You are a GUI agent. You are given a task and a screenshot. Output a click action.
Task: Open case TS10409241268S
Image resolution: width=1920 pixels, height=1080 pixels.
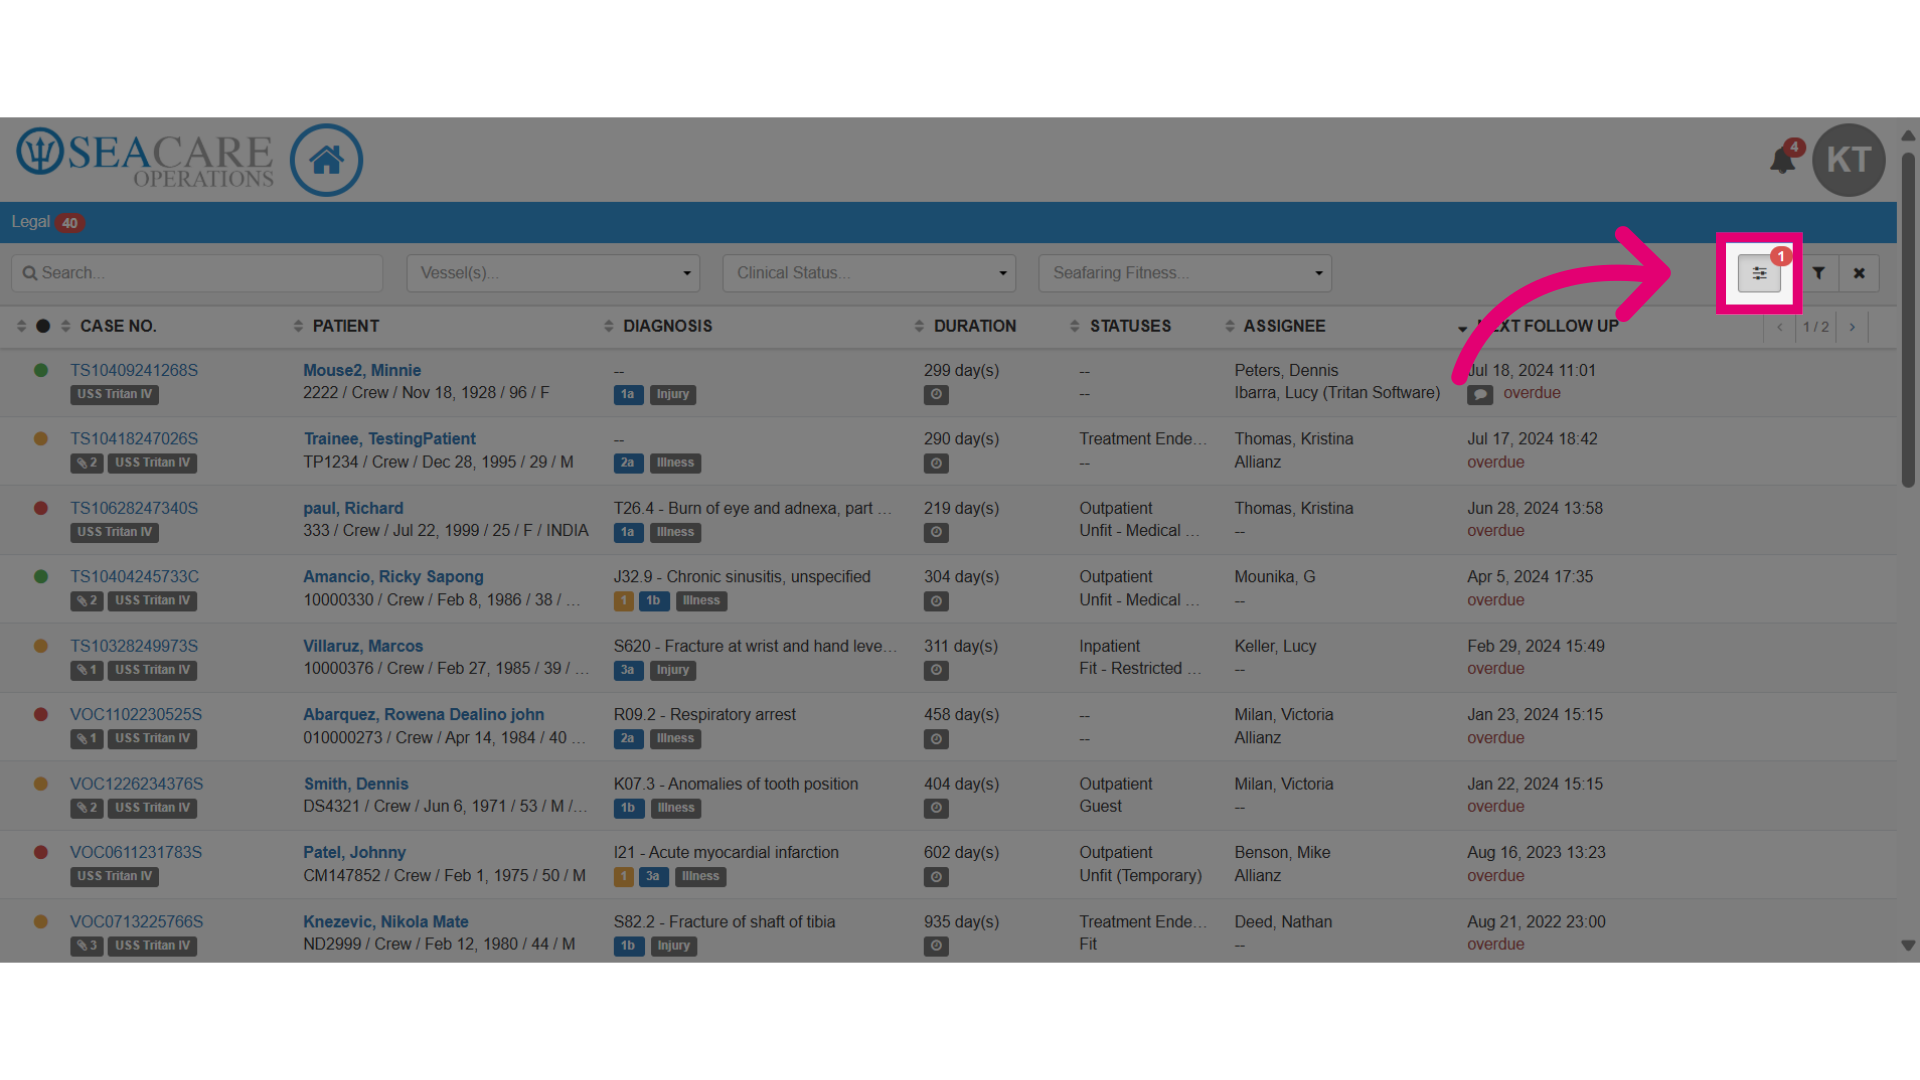click(x=134, y=371)
